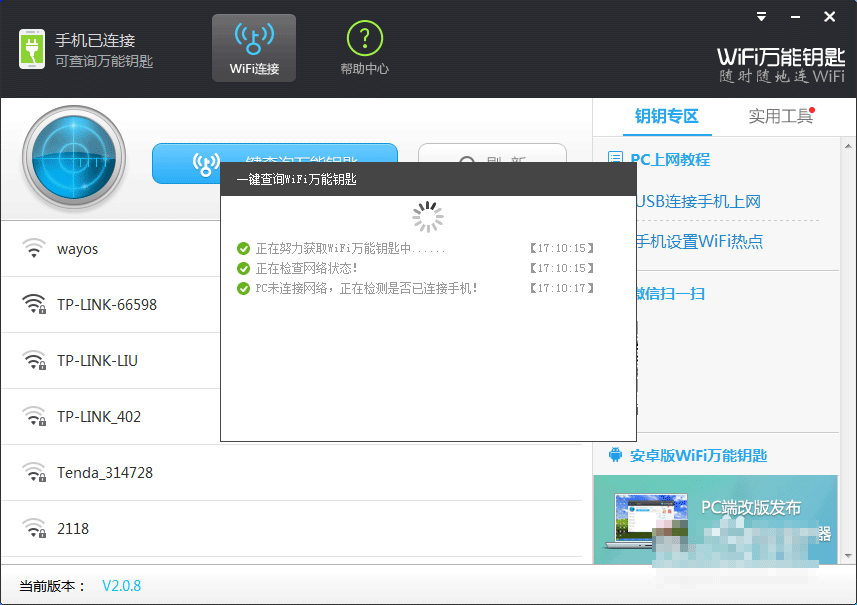Click the loading spinner in query dialog
Viewport: 857px width, 605px height.
pos(427,216)
